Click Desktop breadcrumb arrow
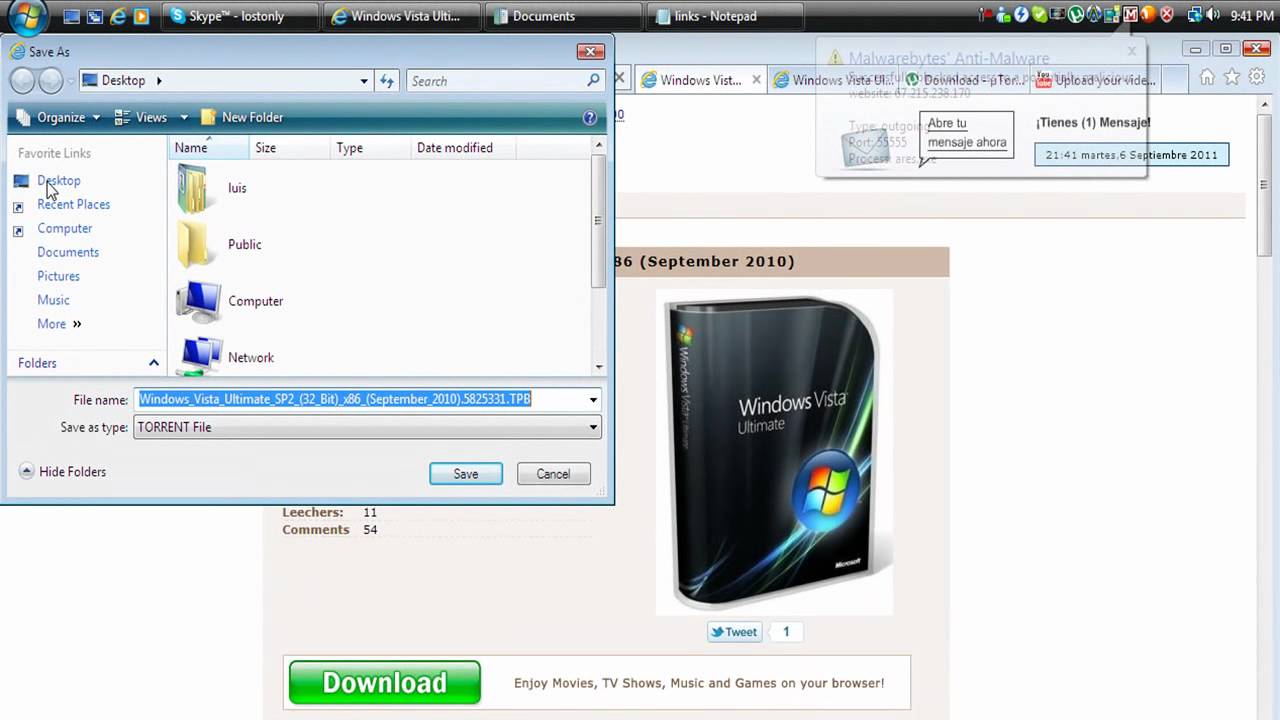The image size is (1280, 720). (159, 81)
